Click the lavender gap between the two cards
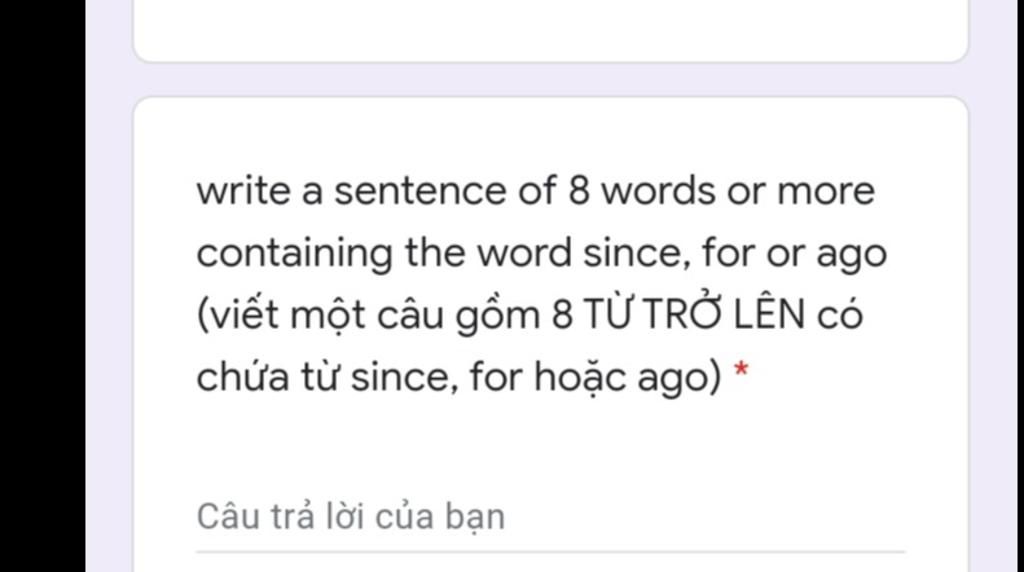 point(550,80)
